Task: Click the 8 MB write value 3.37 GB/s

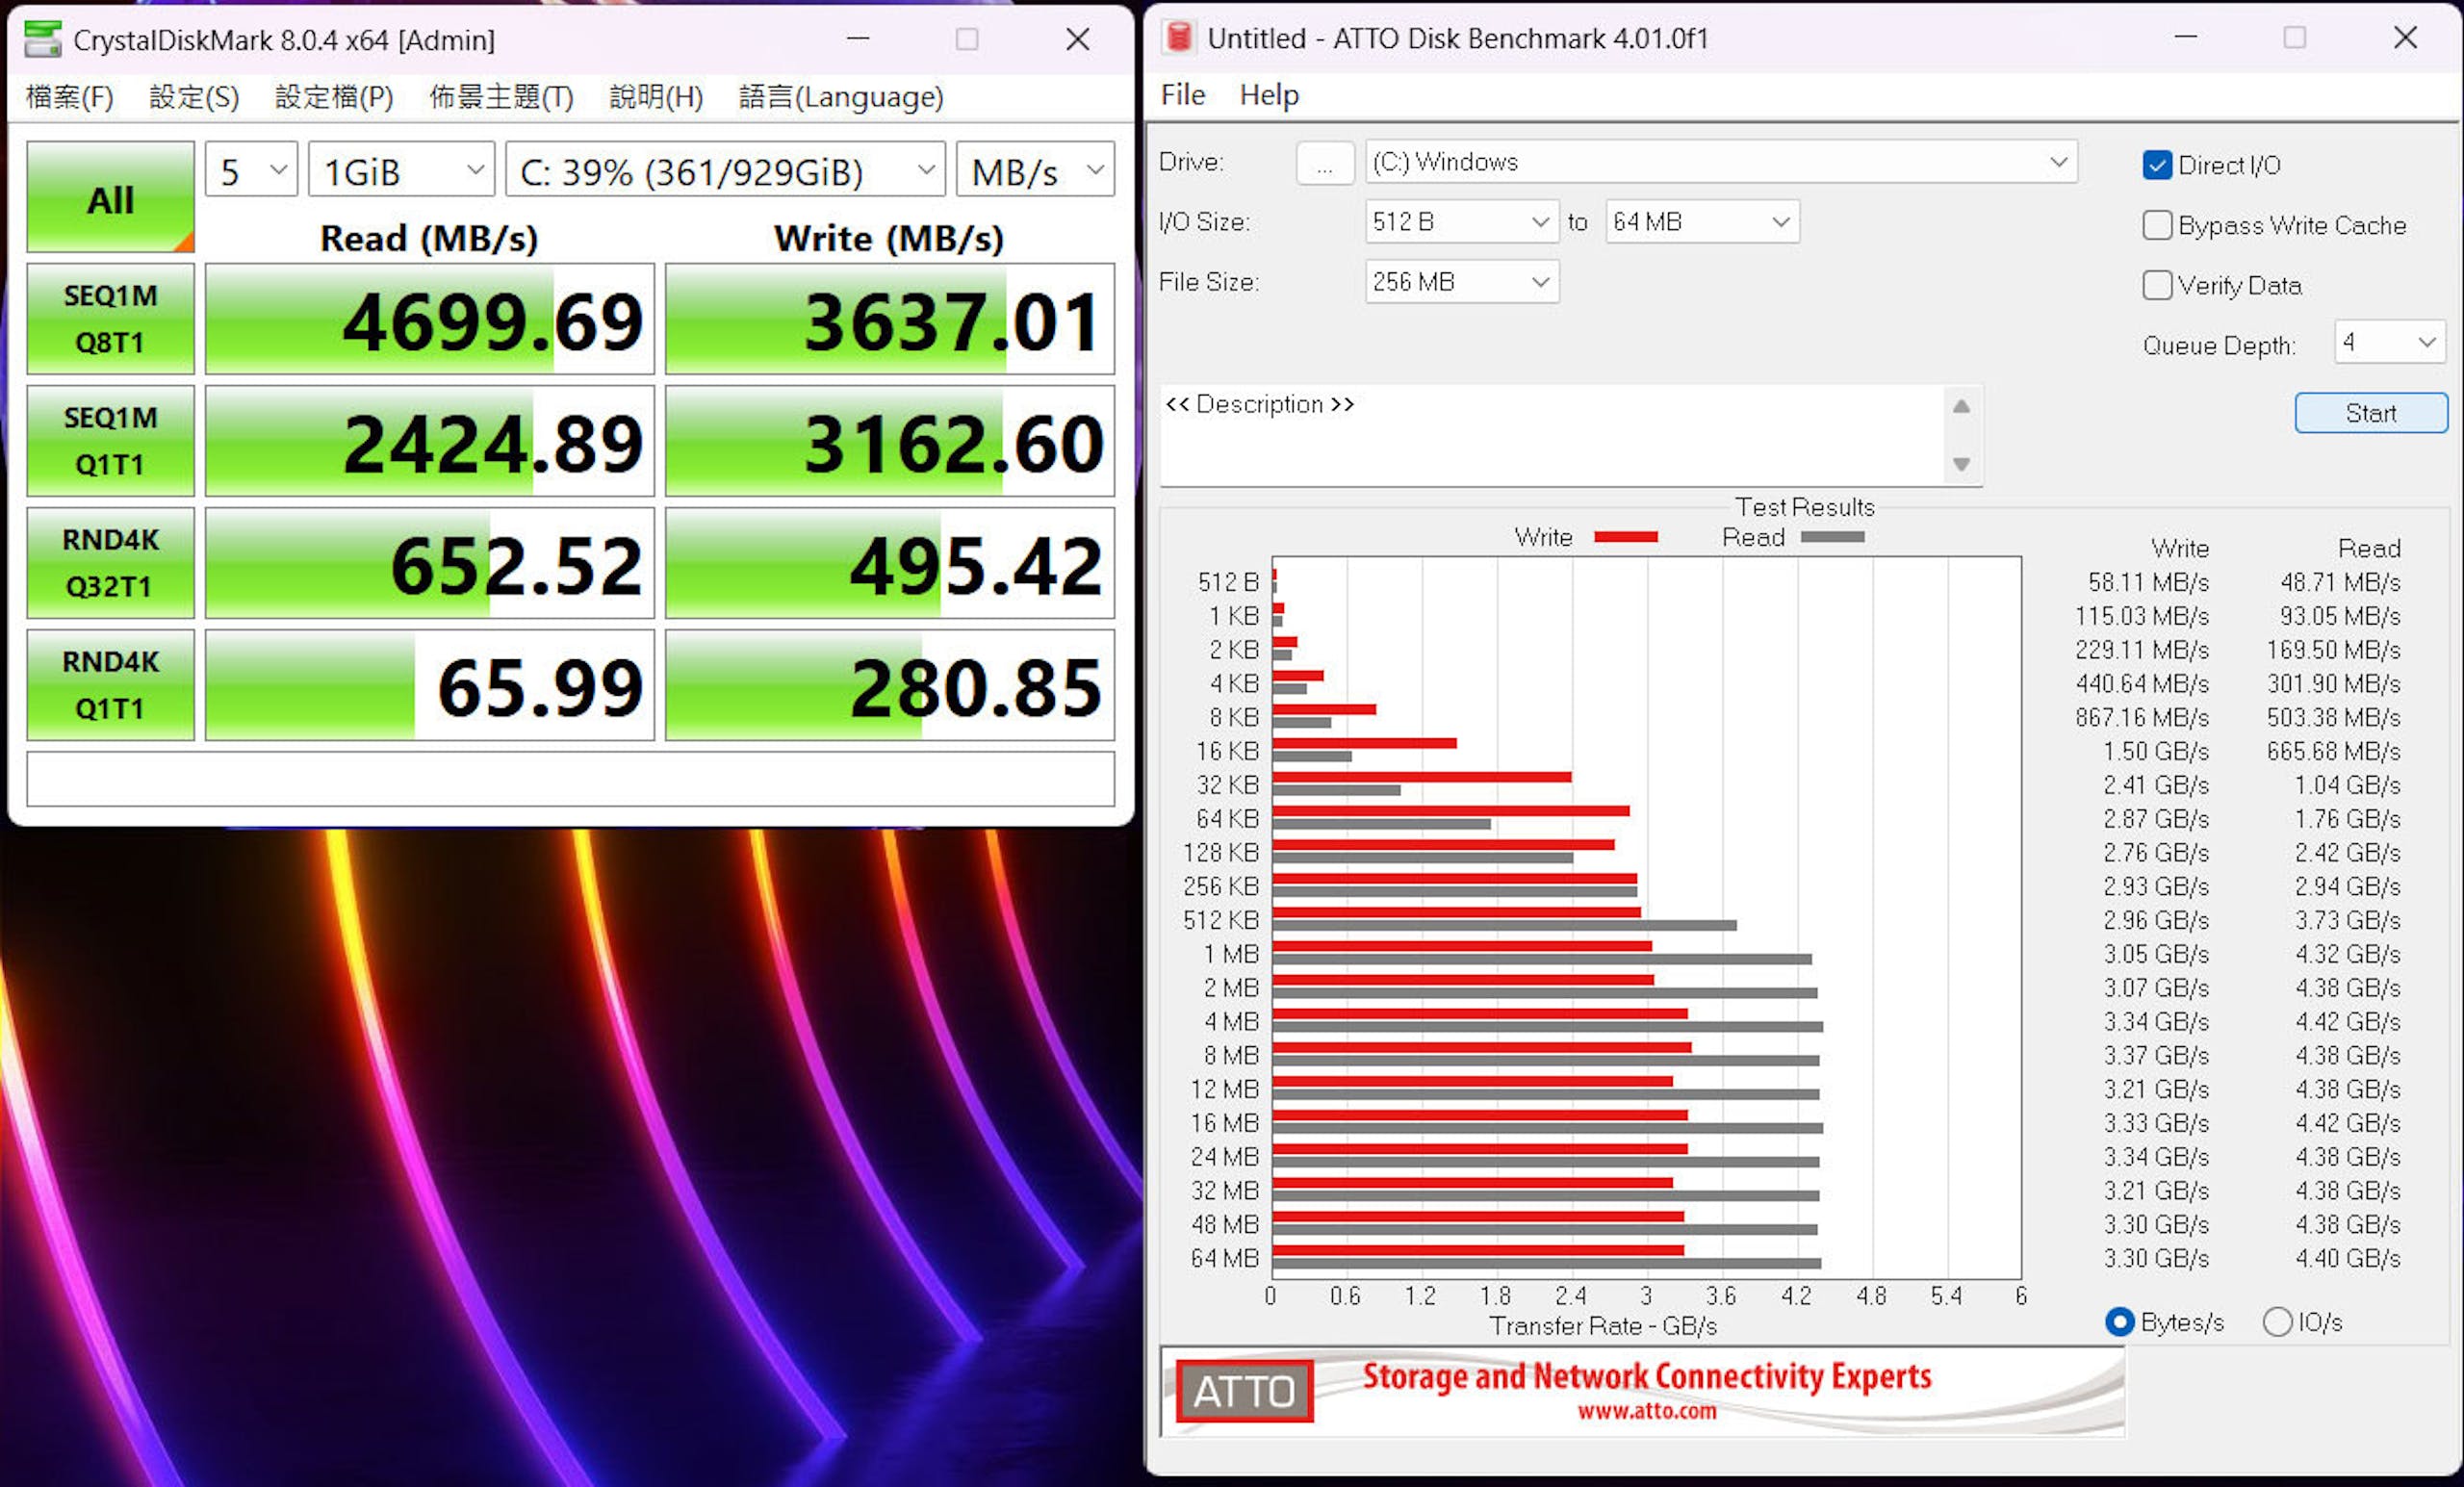Action: pyautogui.click(x=2156, y=1055)
